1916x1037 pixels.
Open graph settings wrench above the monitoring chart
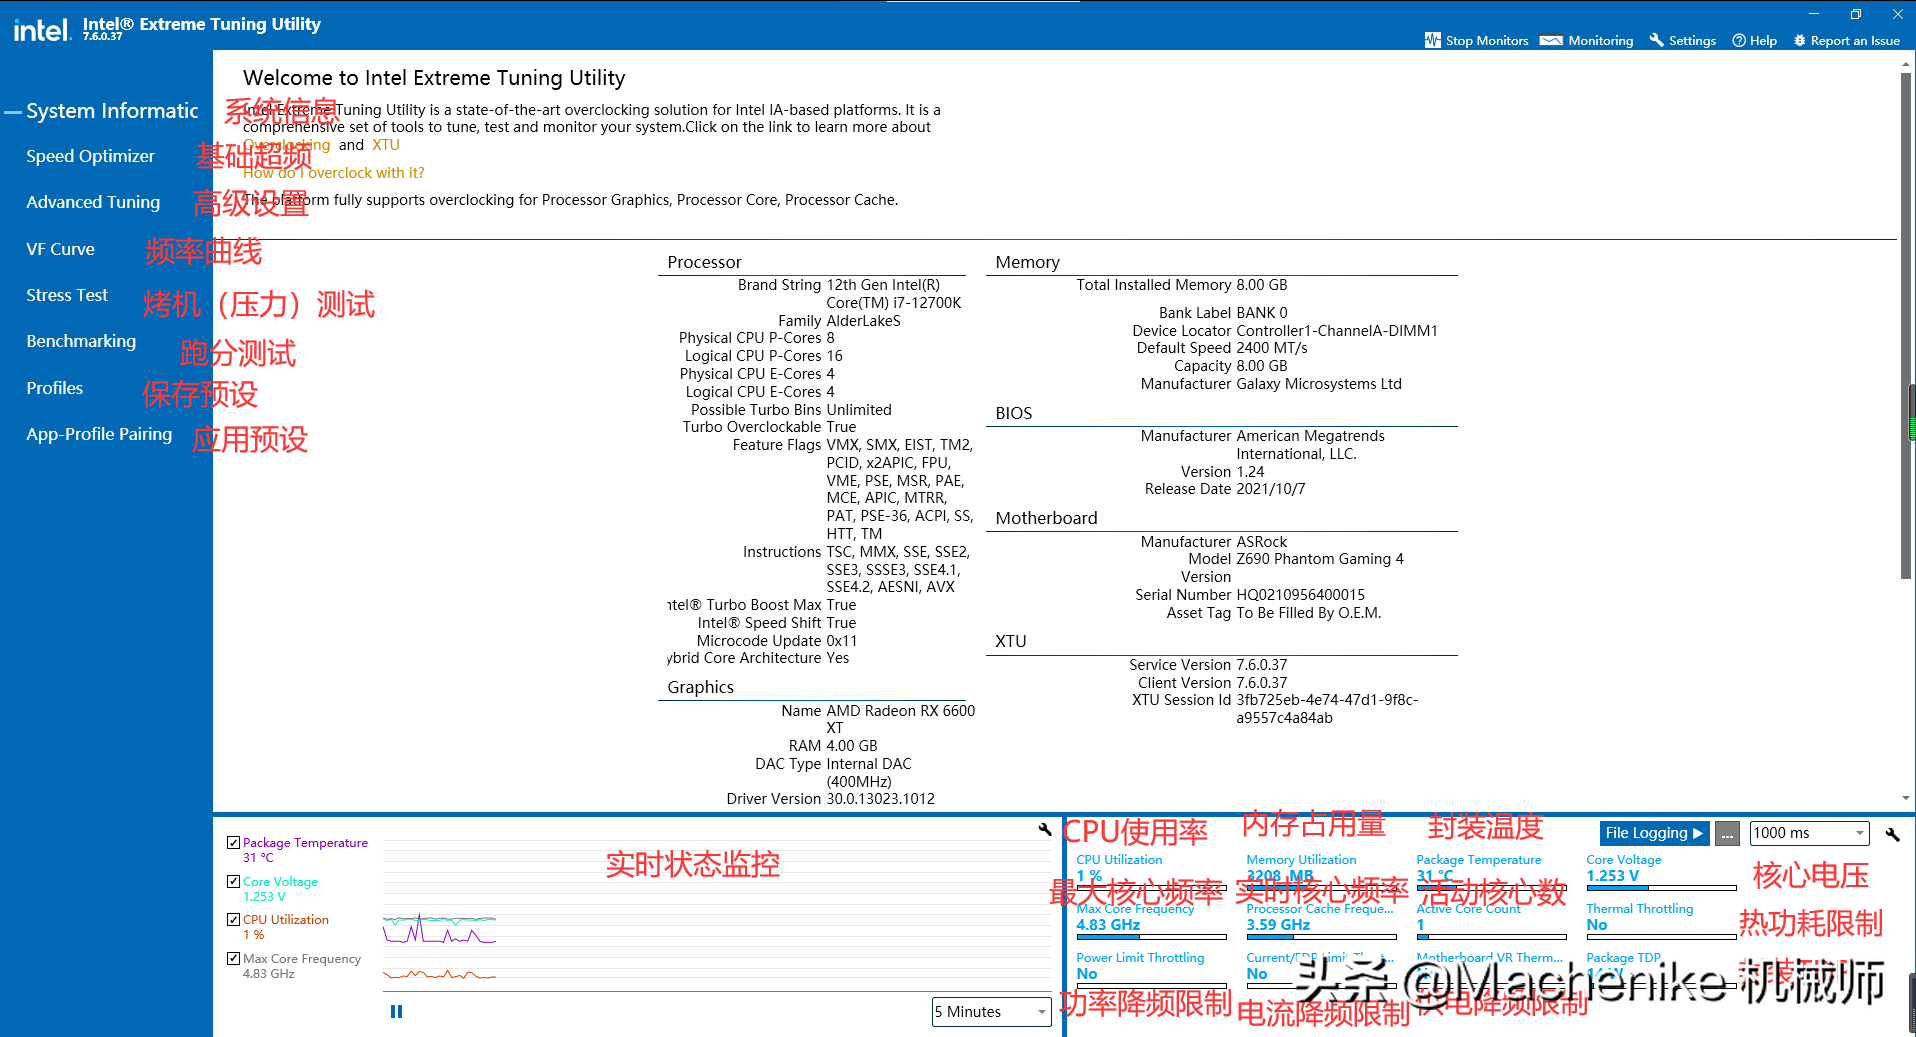coord(1045,829)
